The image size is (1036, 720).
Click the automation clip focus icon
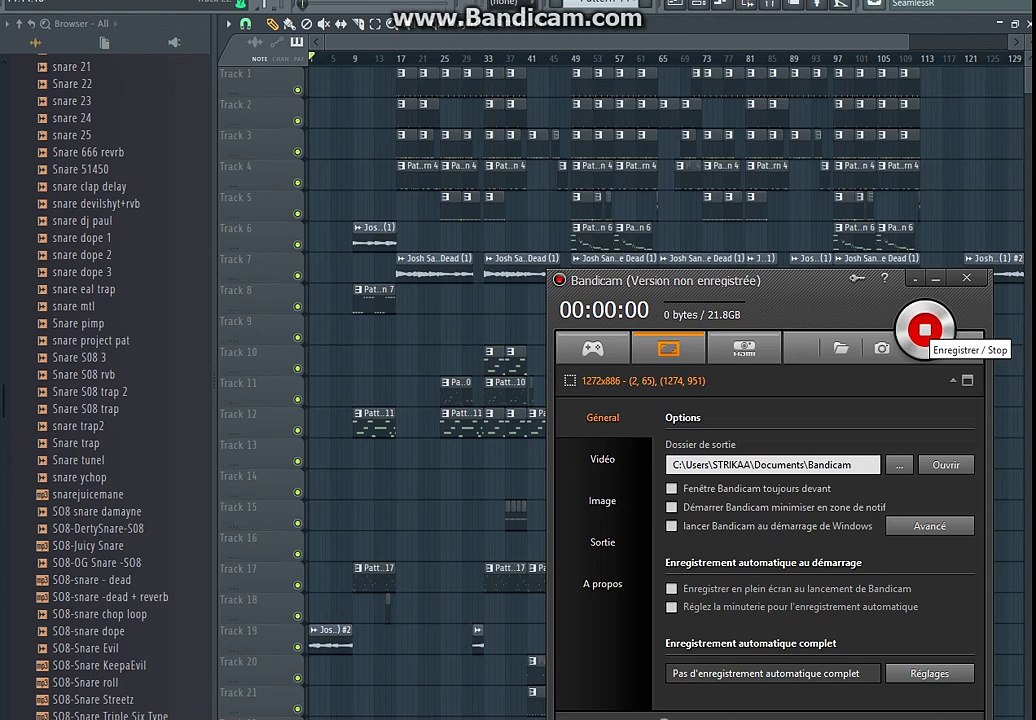coord(277,42)
